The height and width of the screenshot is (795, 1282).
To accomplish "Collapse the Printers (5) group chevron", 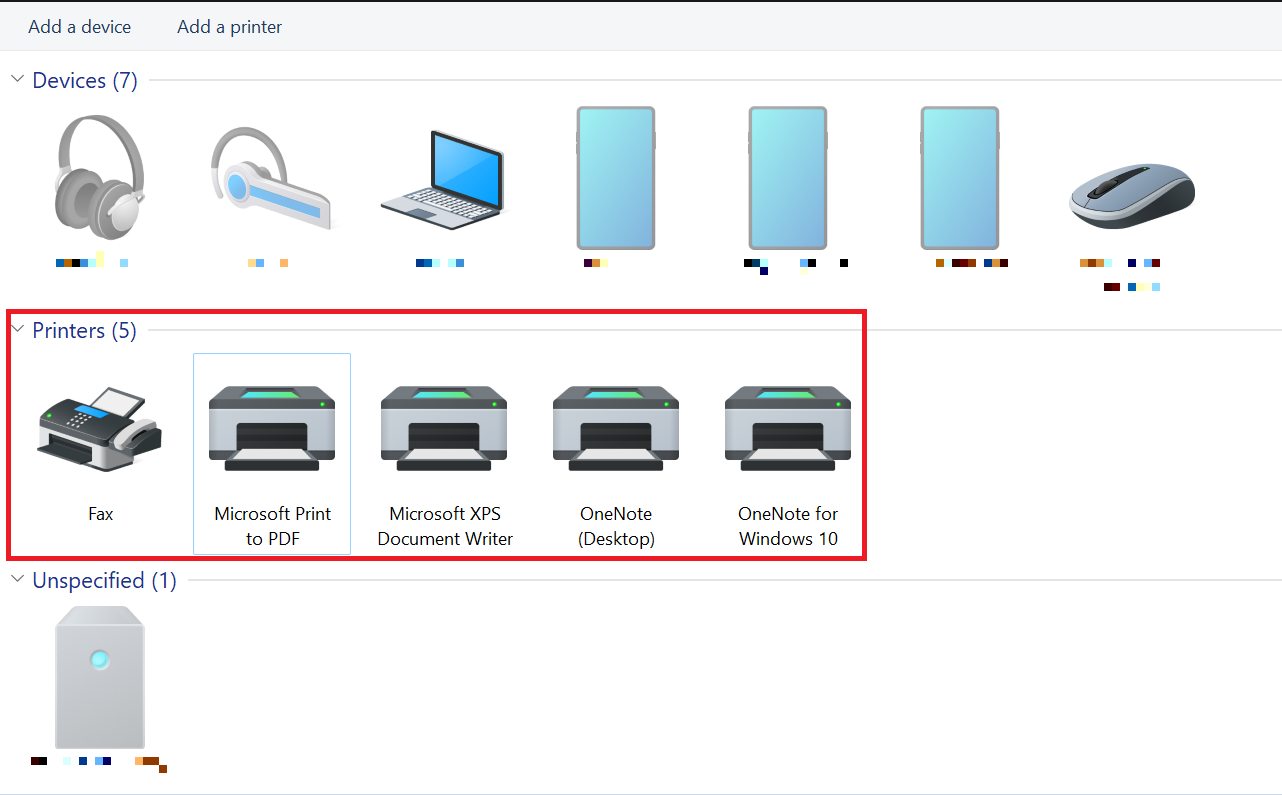I will (x=17, y=329).
